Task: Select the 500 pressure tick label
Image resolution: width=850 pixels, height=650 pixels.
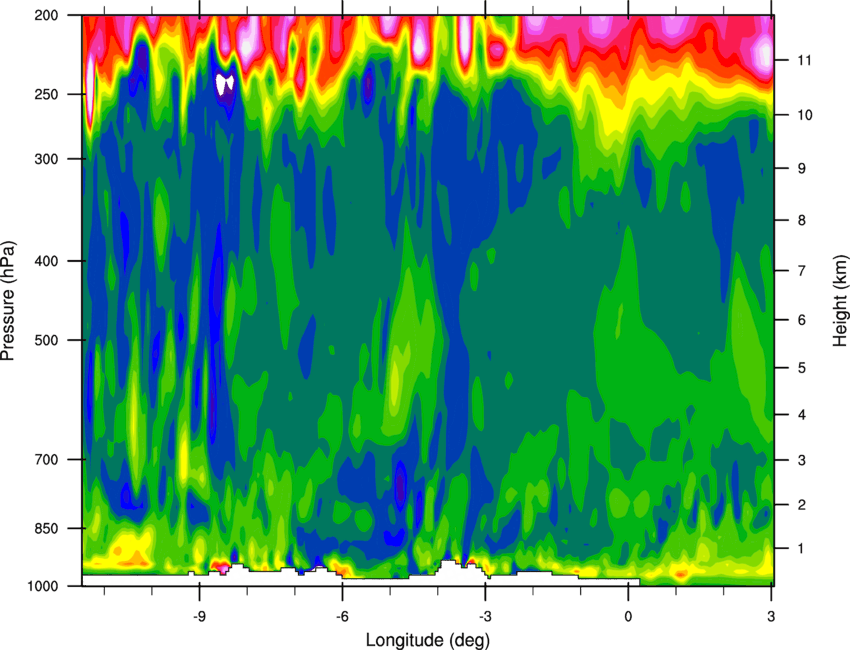Action: coord(47,340)
